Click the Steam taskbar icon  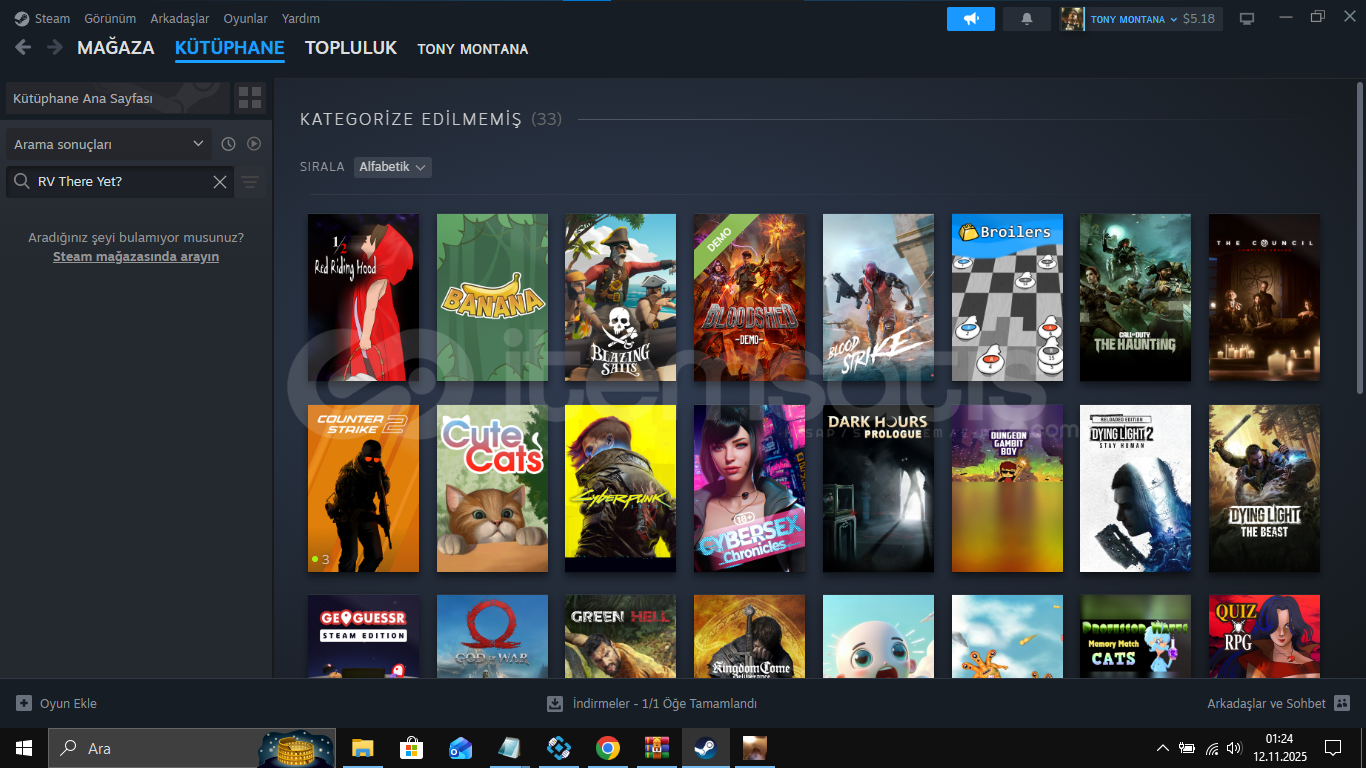pyautogui.click(x=705, y=748)
